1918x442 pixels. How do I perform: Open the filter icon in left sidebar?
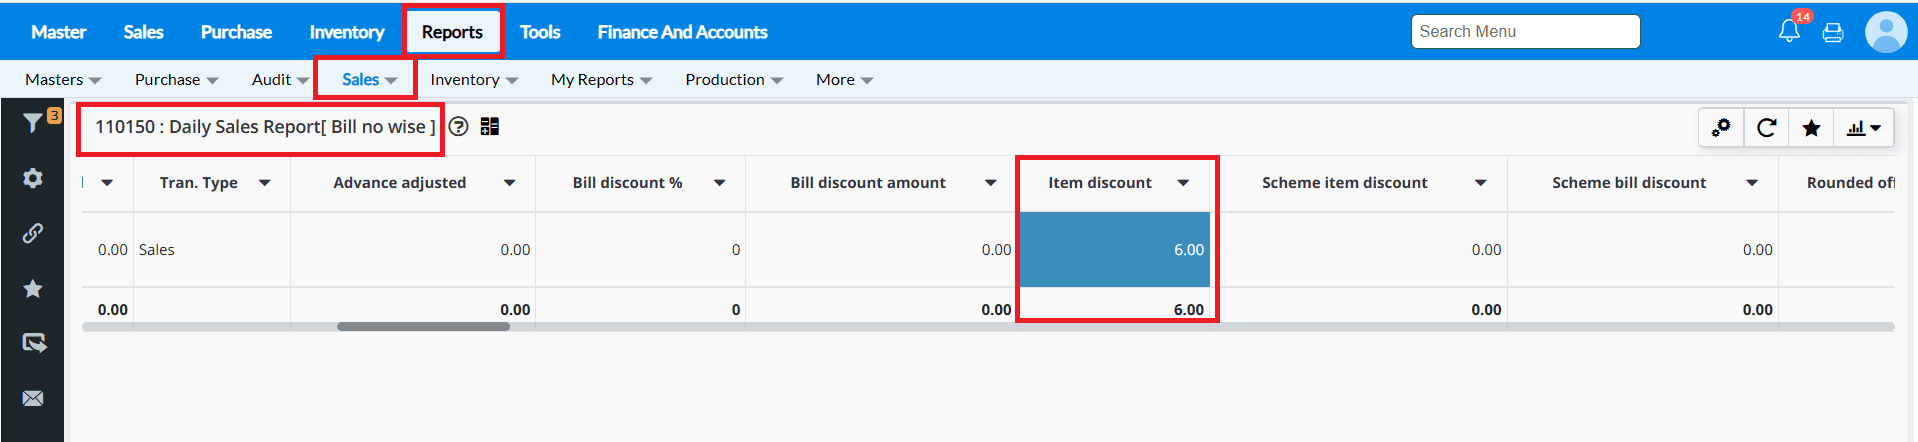(33, 123)
